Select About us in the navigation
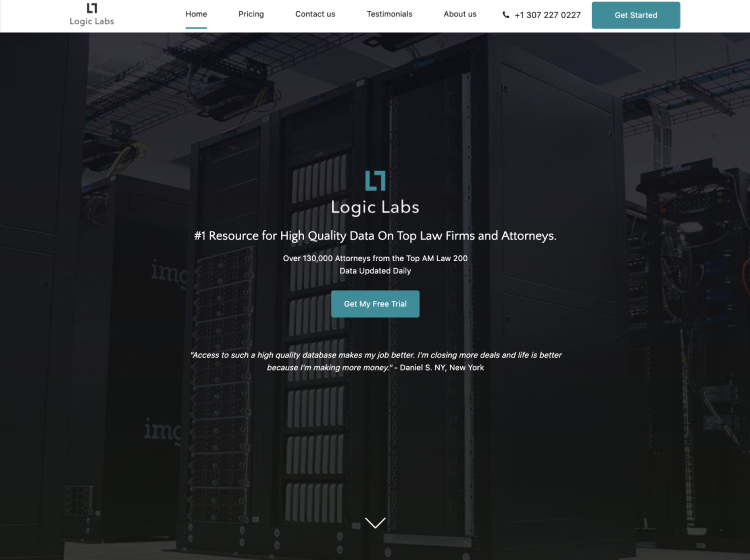This screenshot has height=560, width=750. pos(460,15)
